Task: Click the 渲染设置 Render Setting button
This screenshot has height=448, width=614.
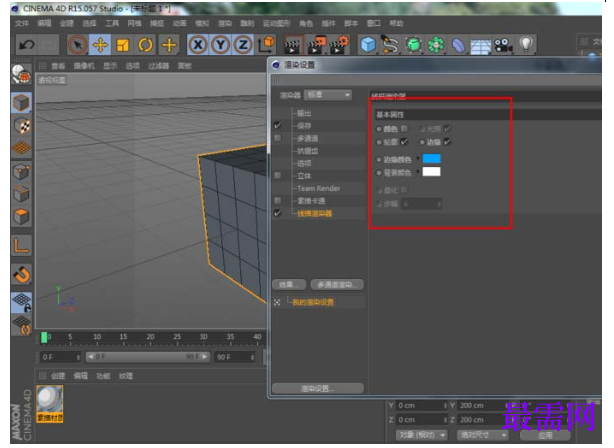Action: [318, 388]
